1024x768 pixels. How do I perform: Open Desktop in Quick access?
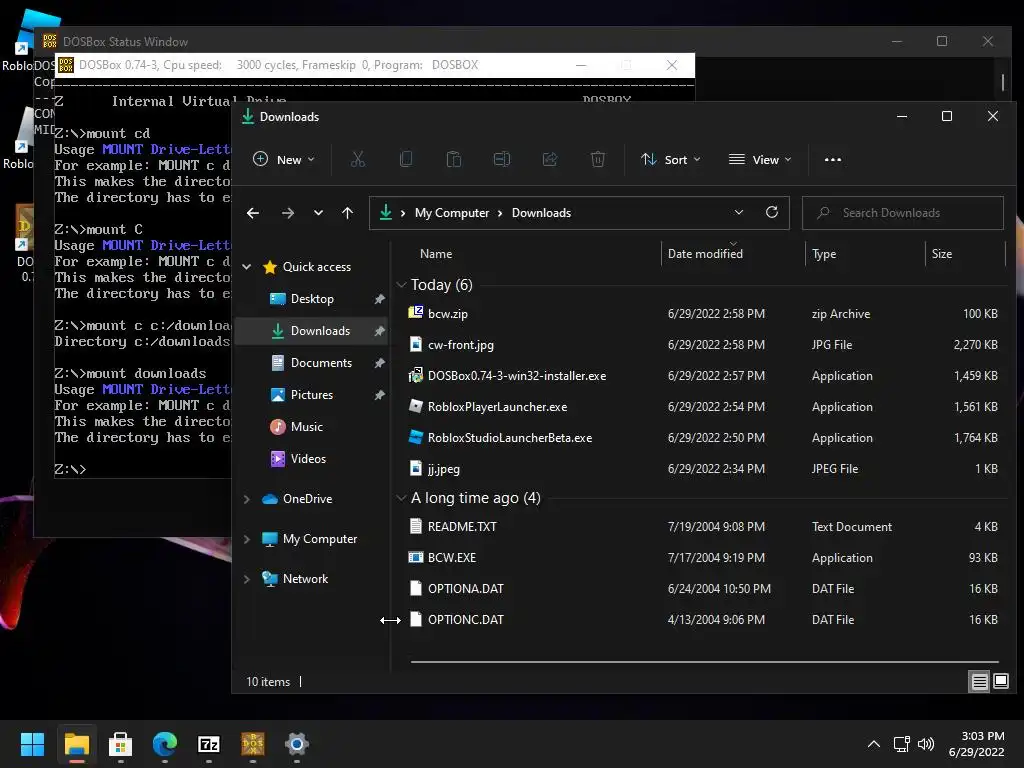pos(312,298)
